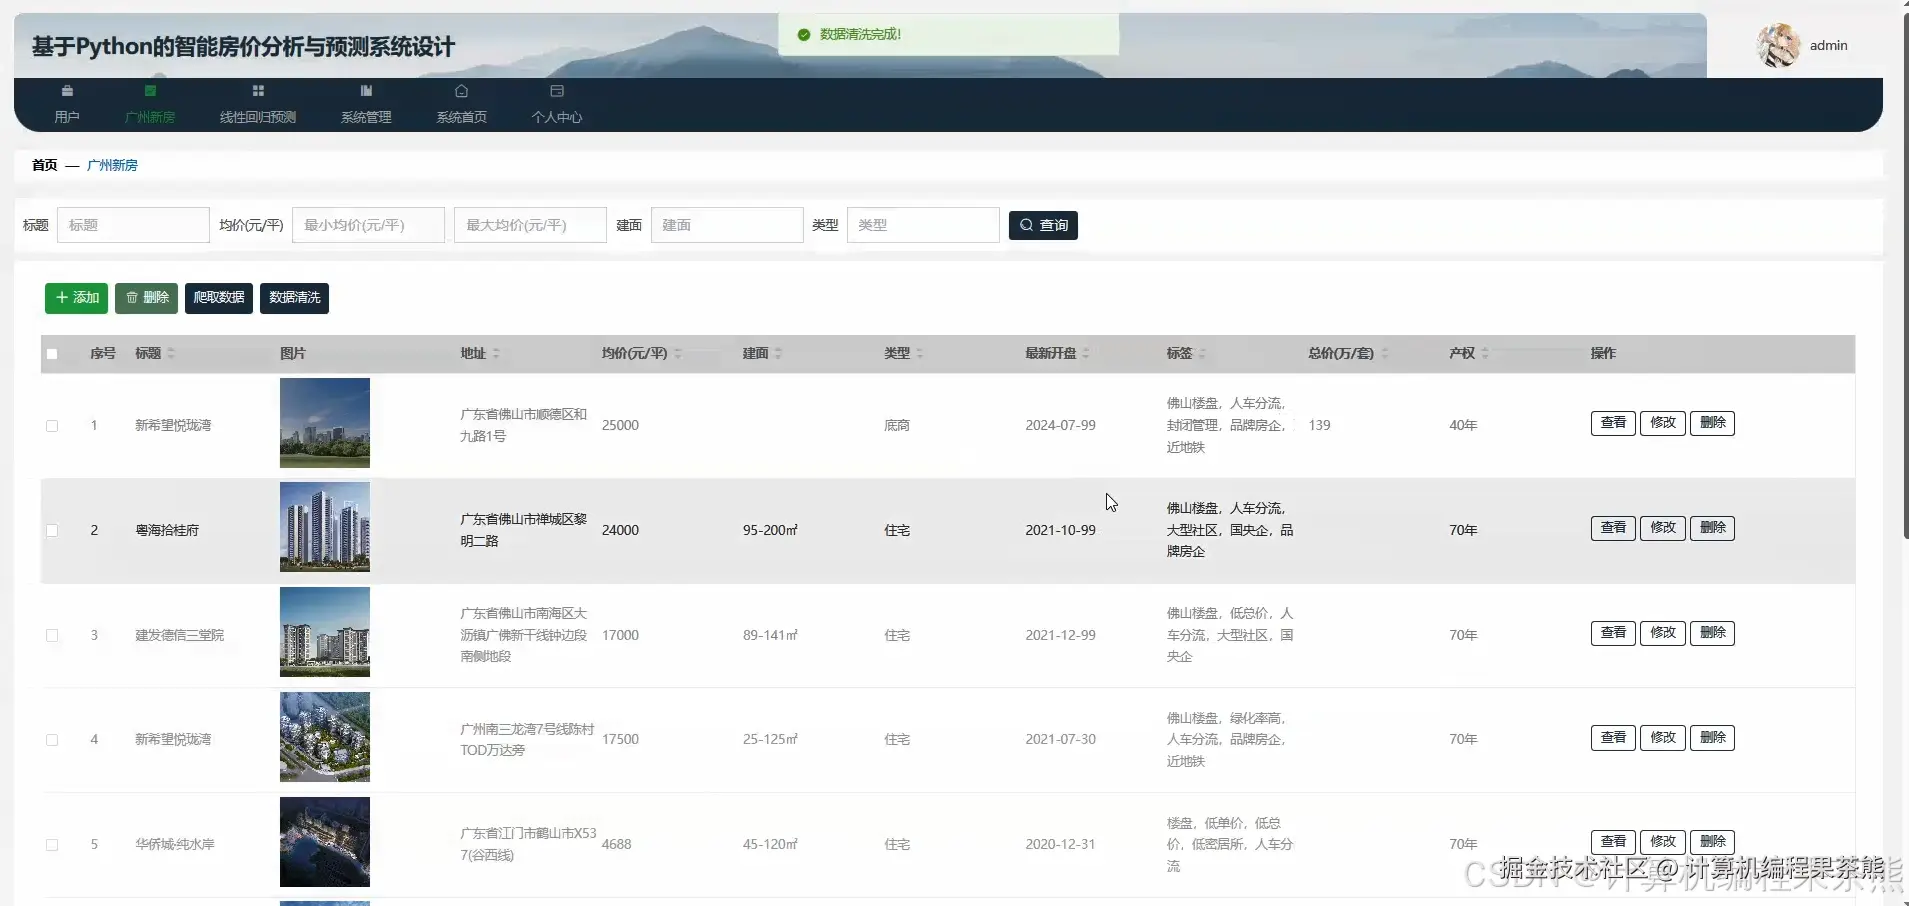Click the 24000 price cell
This screenshot has height=906, width=1909.
(620, 531)
